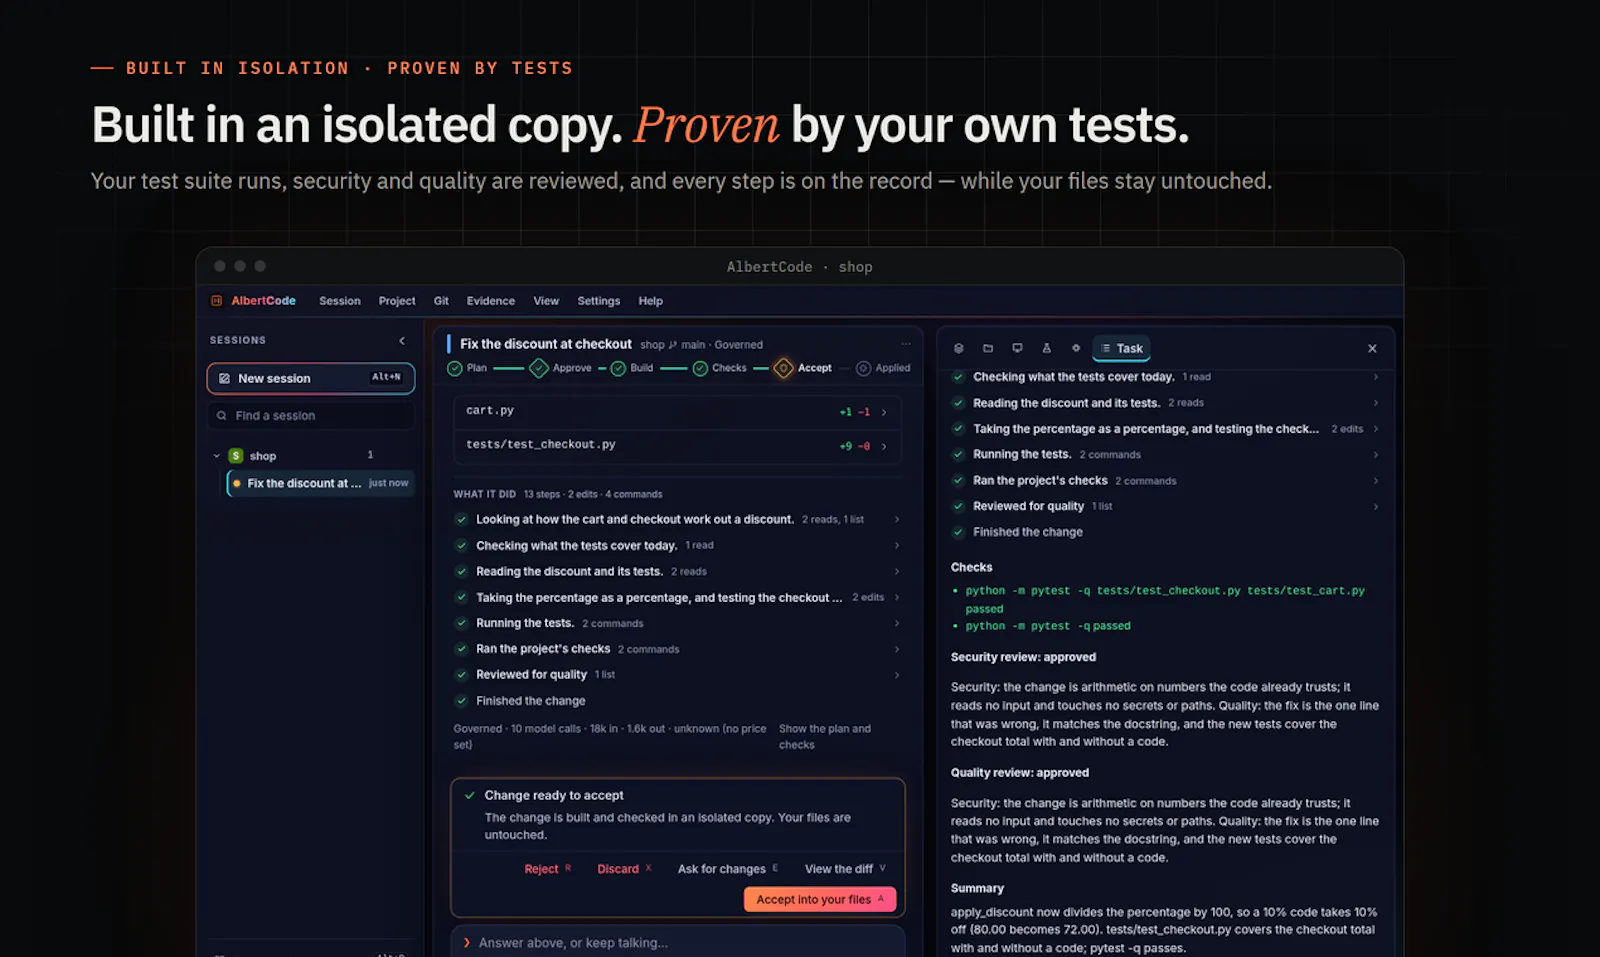The image size is (1600, 957).
Task: Collapse the Sessions sidebar with the chevron
Action: click(402, 340)
